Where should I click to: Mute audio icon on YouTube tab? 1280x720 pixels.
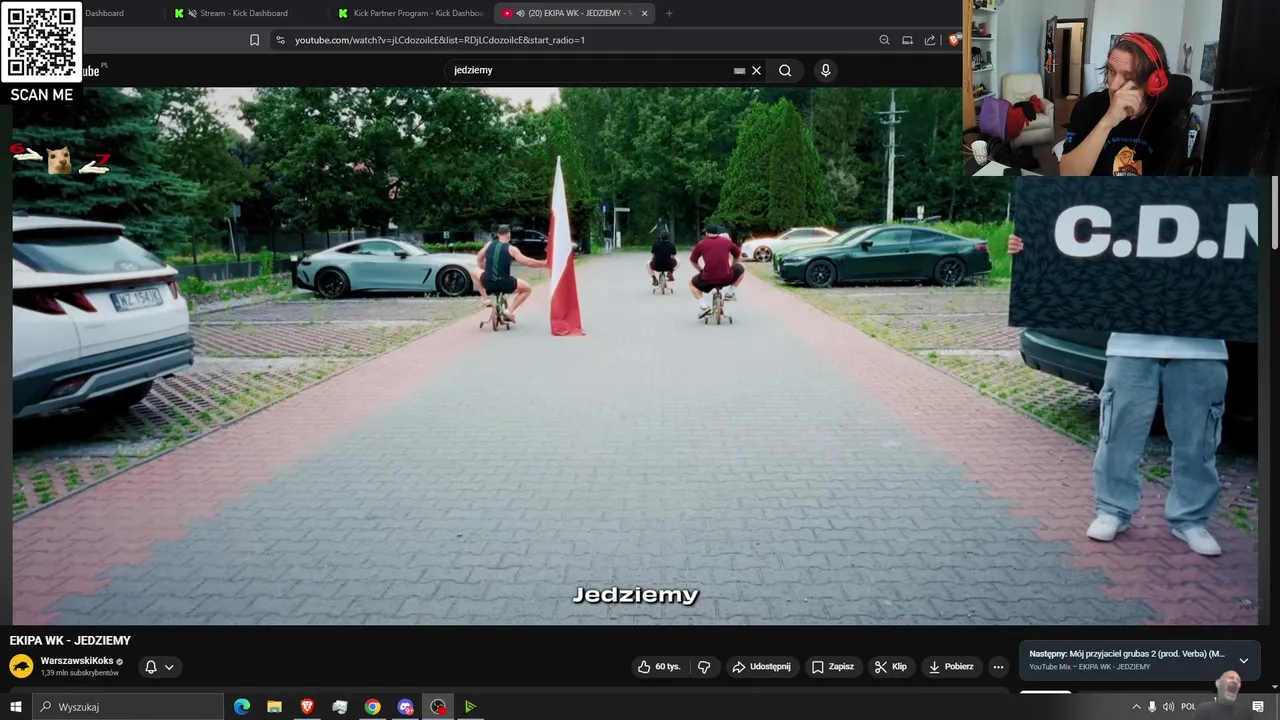coord(521,13)
